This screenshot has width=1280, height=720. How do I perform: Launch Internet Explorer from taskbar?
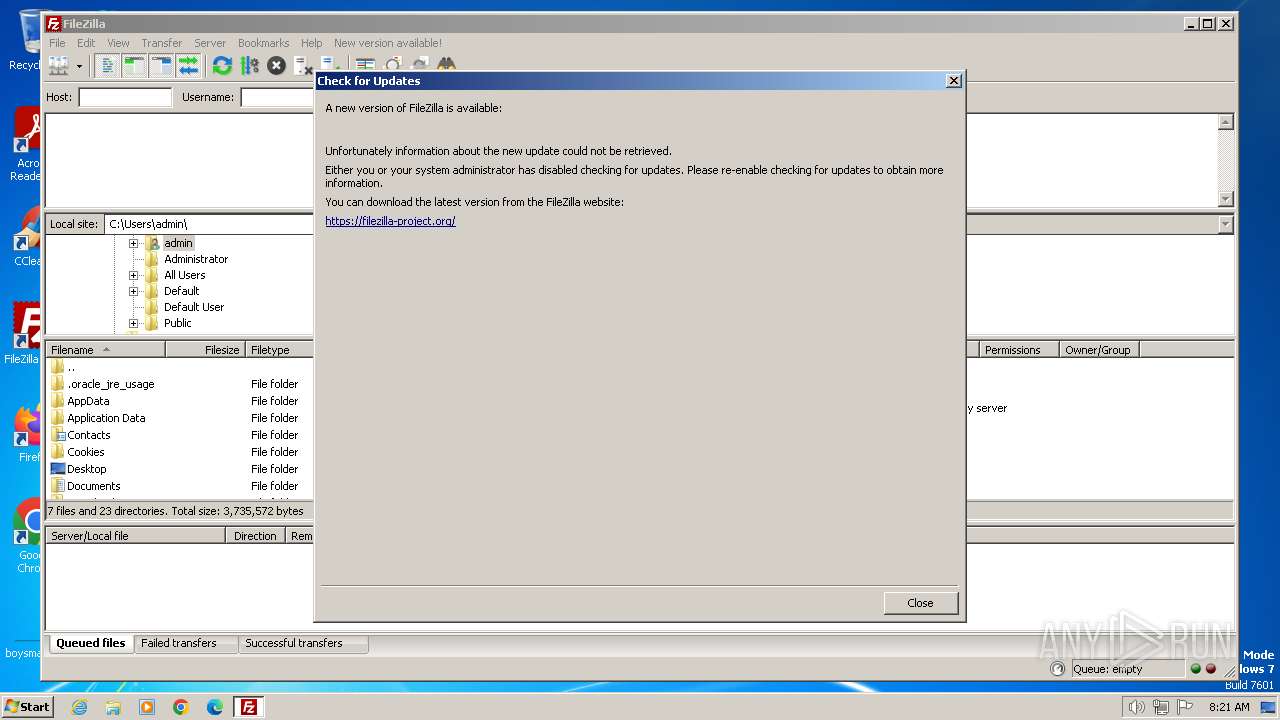79,707
